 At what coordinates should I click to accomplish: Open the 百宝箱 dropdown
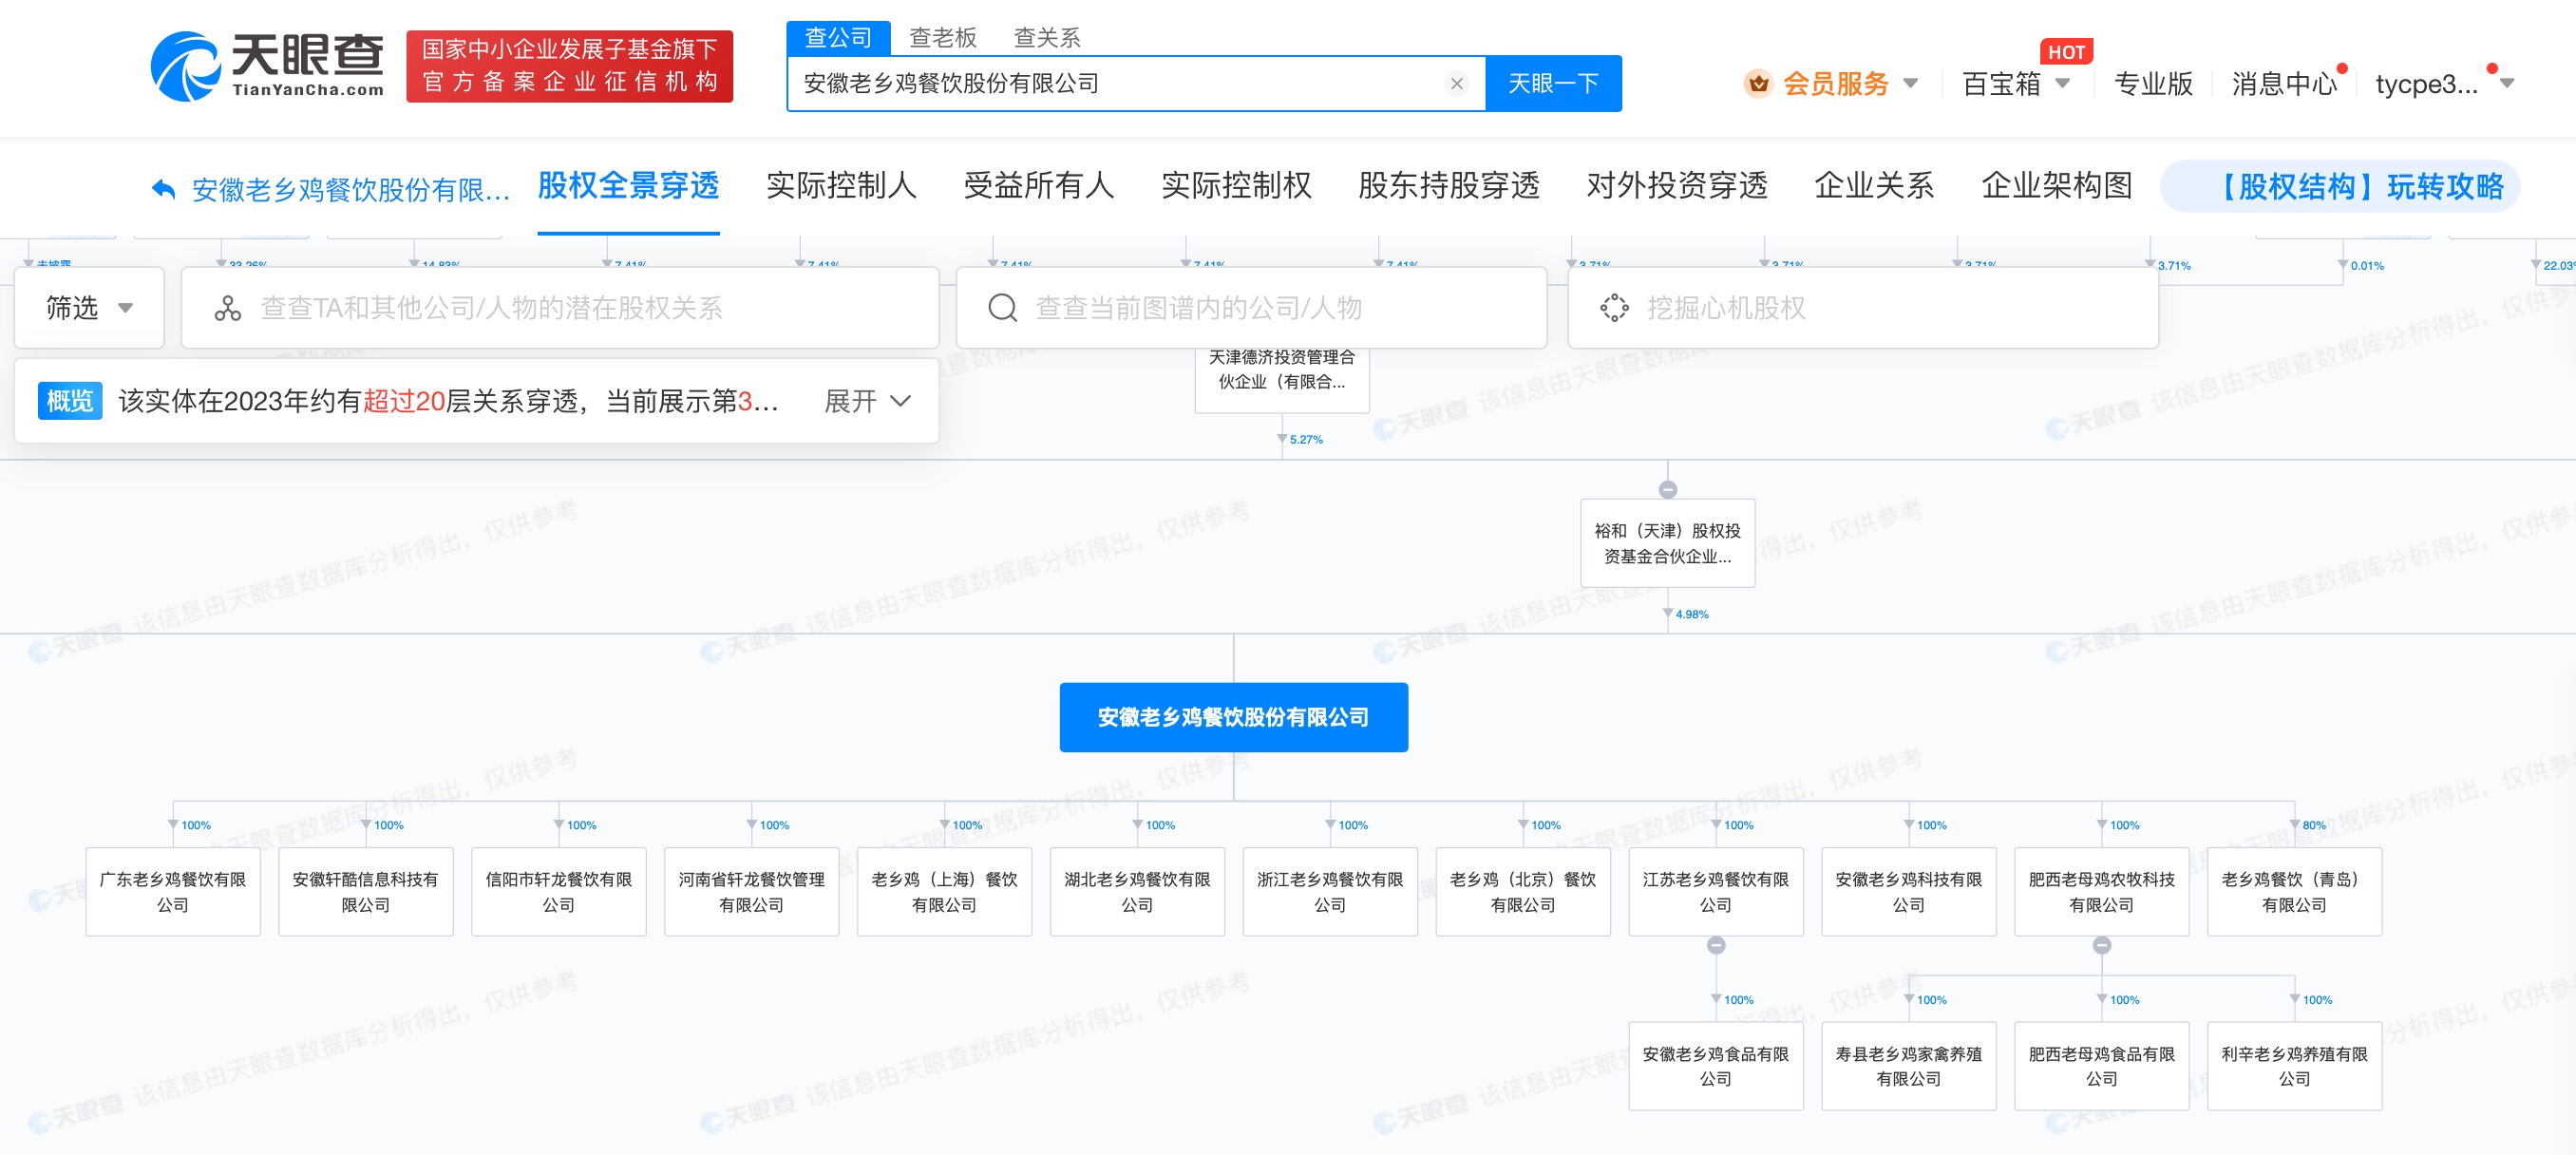(2015, 84)
